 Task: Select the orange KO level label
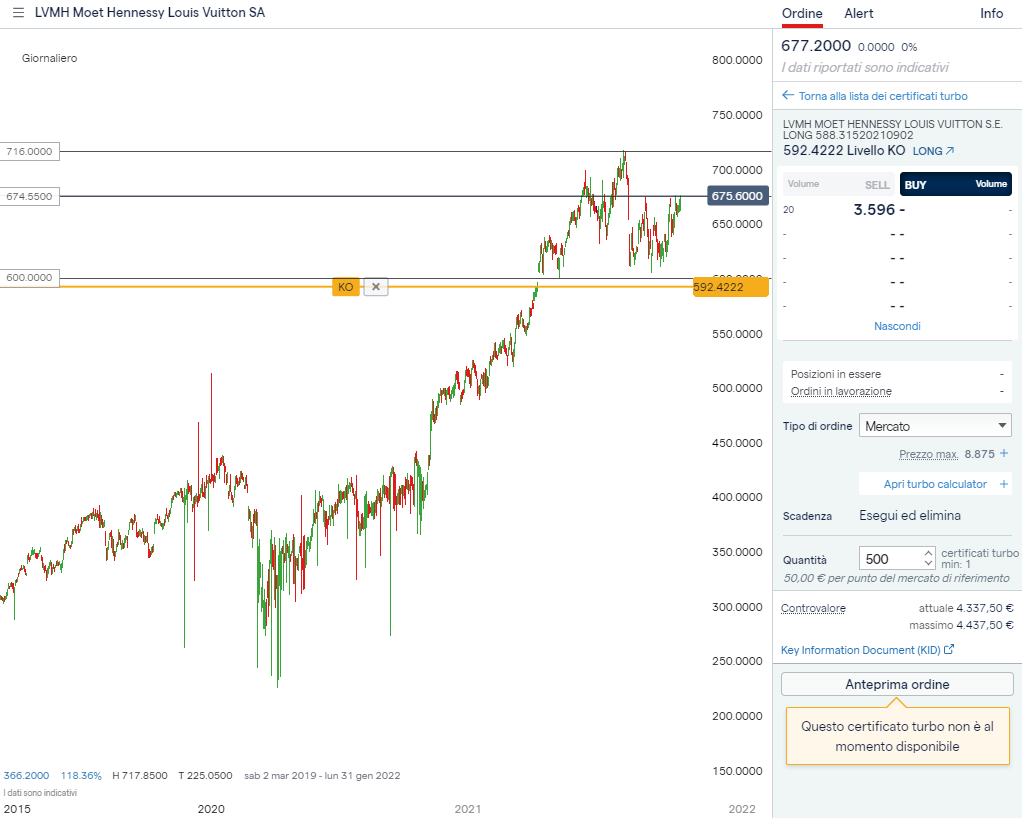pyautogui.click(x=346, y=287)
